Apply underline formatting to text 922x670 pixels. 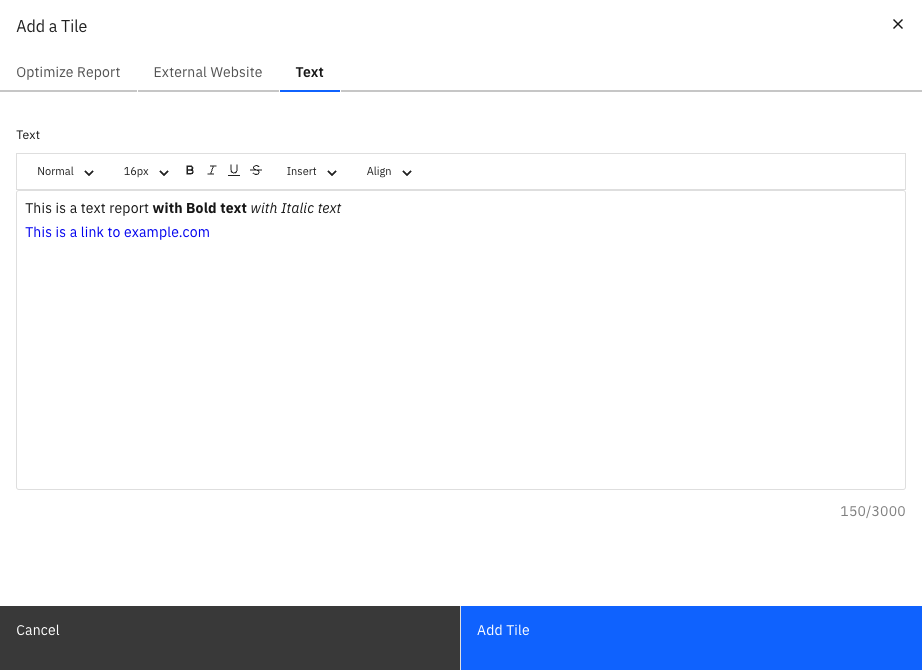coord(234,171)
